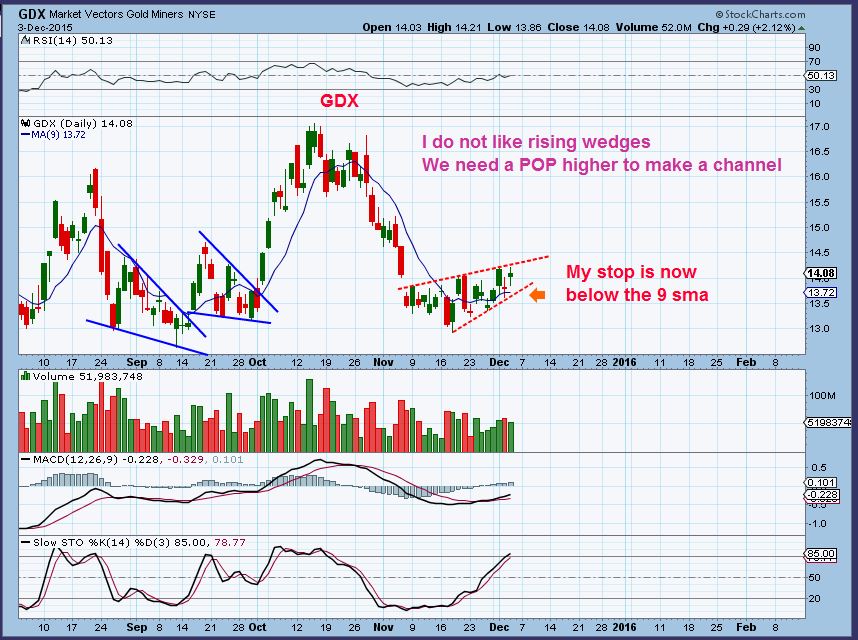Select the RSI indicator panel icon

(25, 39)
